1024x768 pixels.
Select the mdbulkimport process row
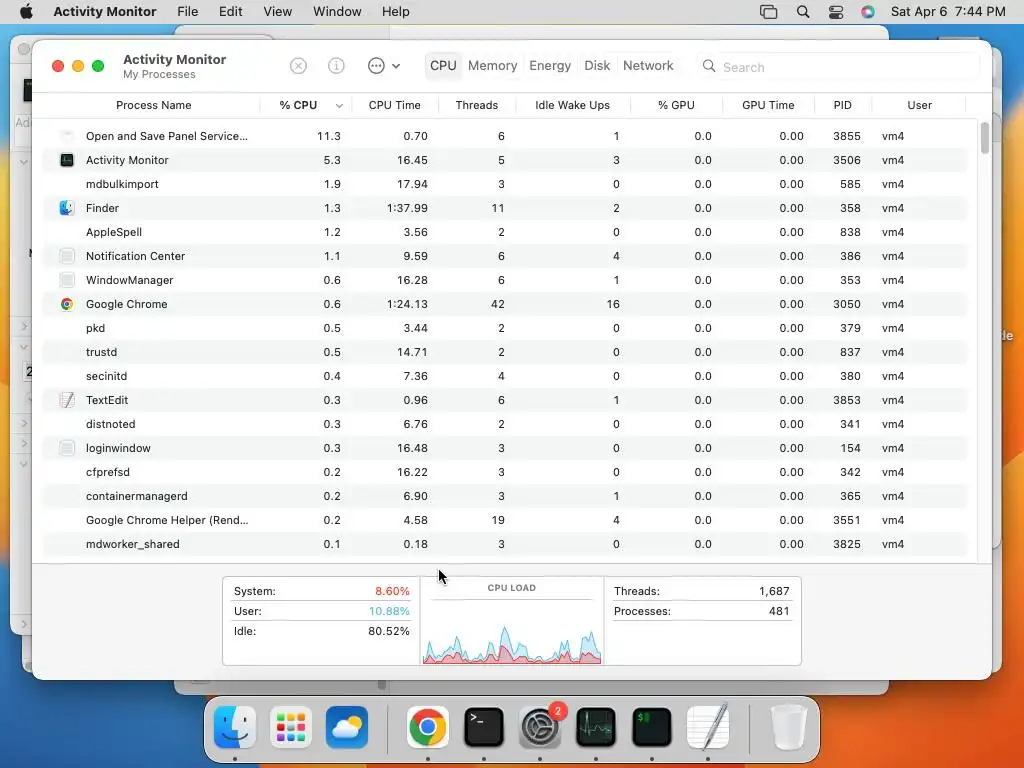(x=505, y=184)
